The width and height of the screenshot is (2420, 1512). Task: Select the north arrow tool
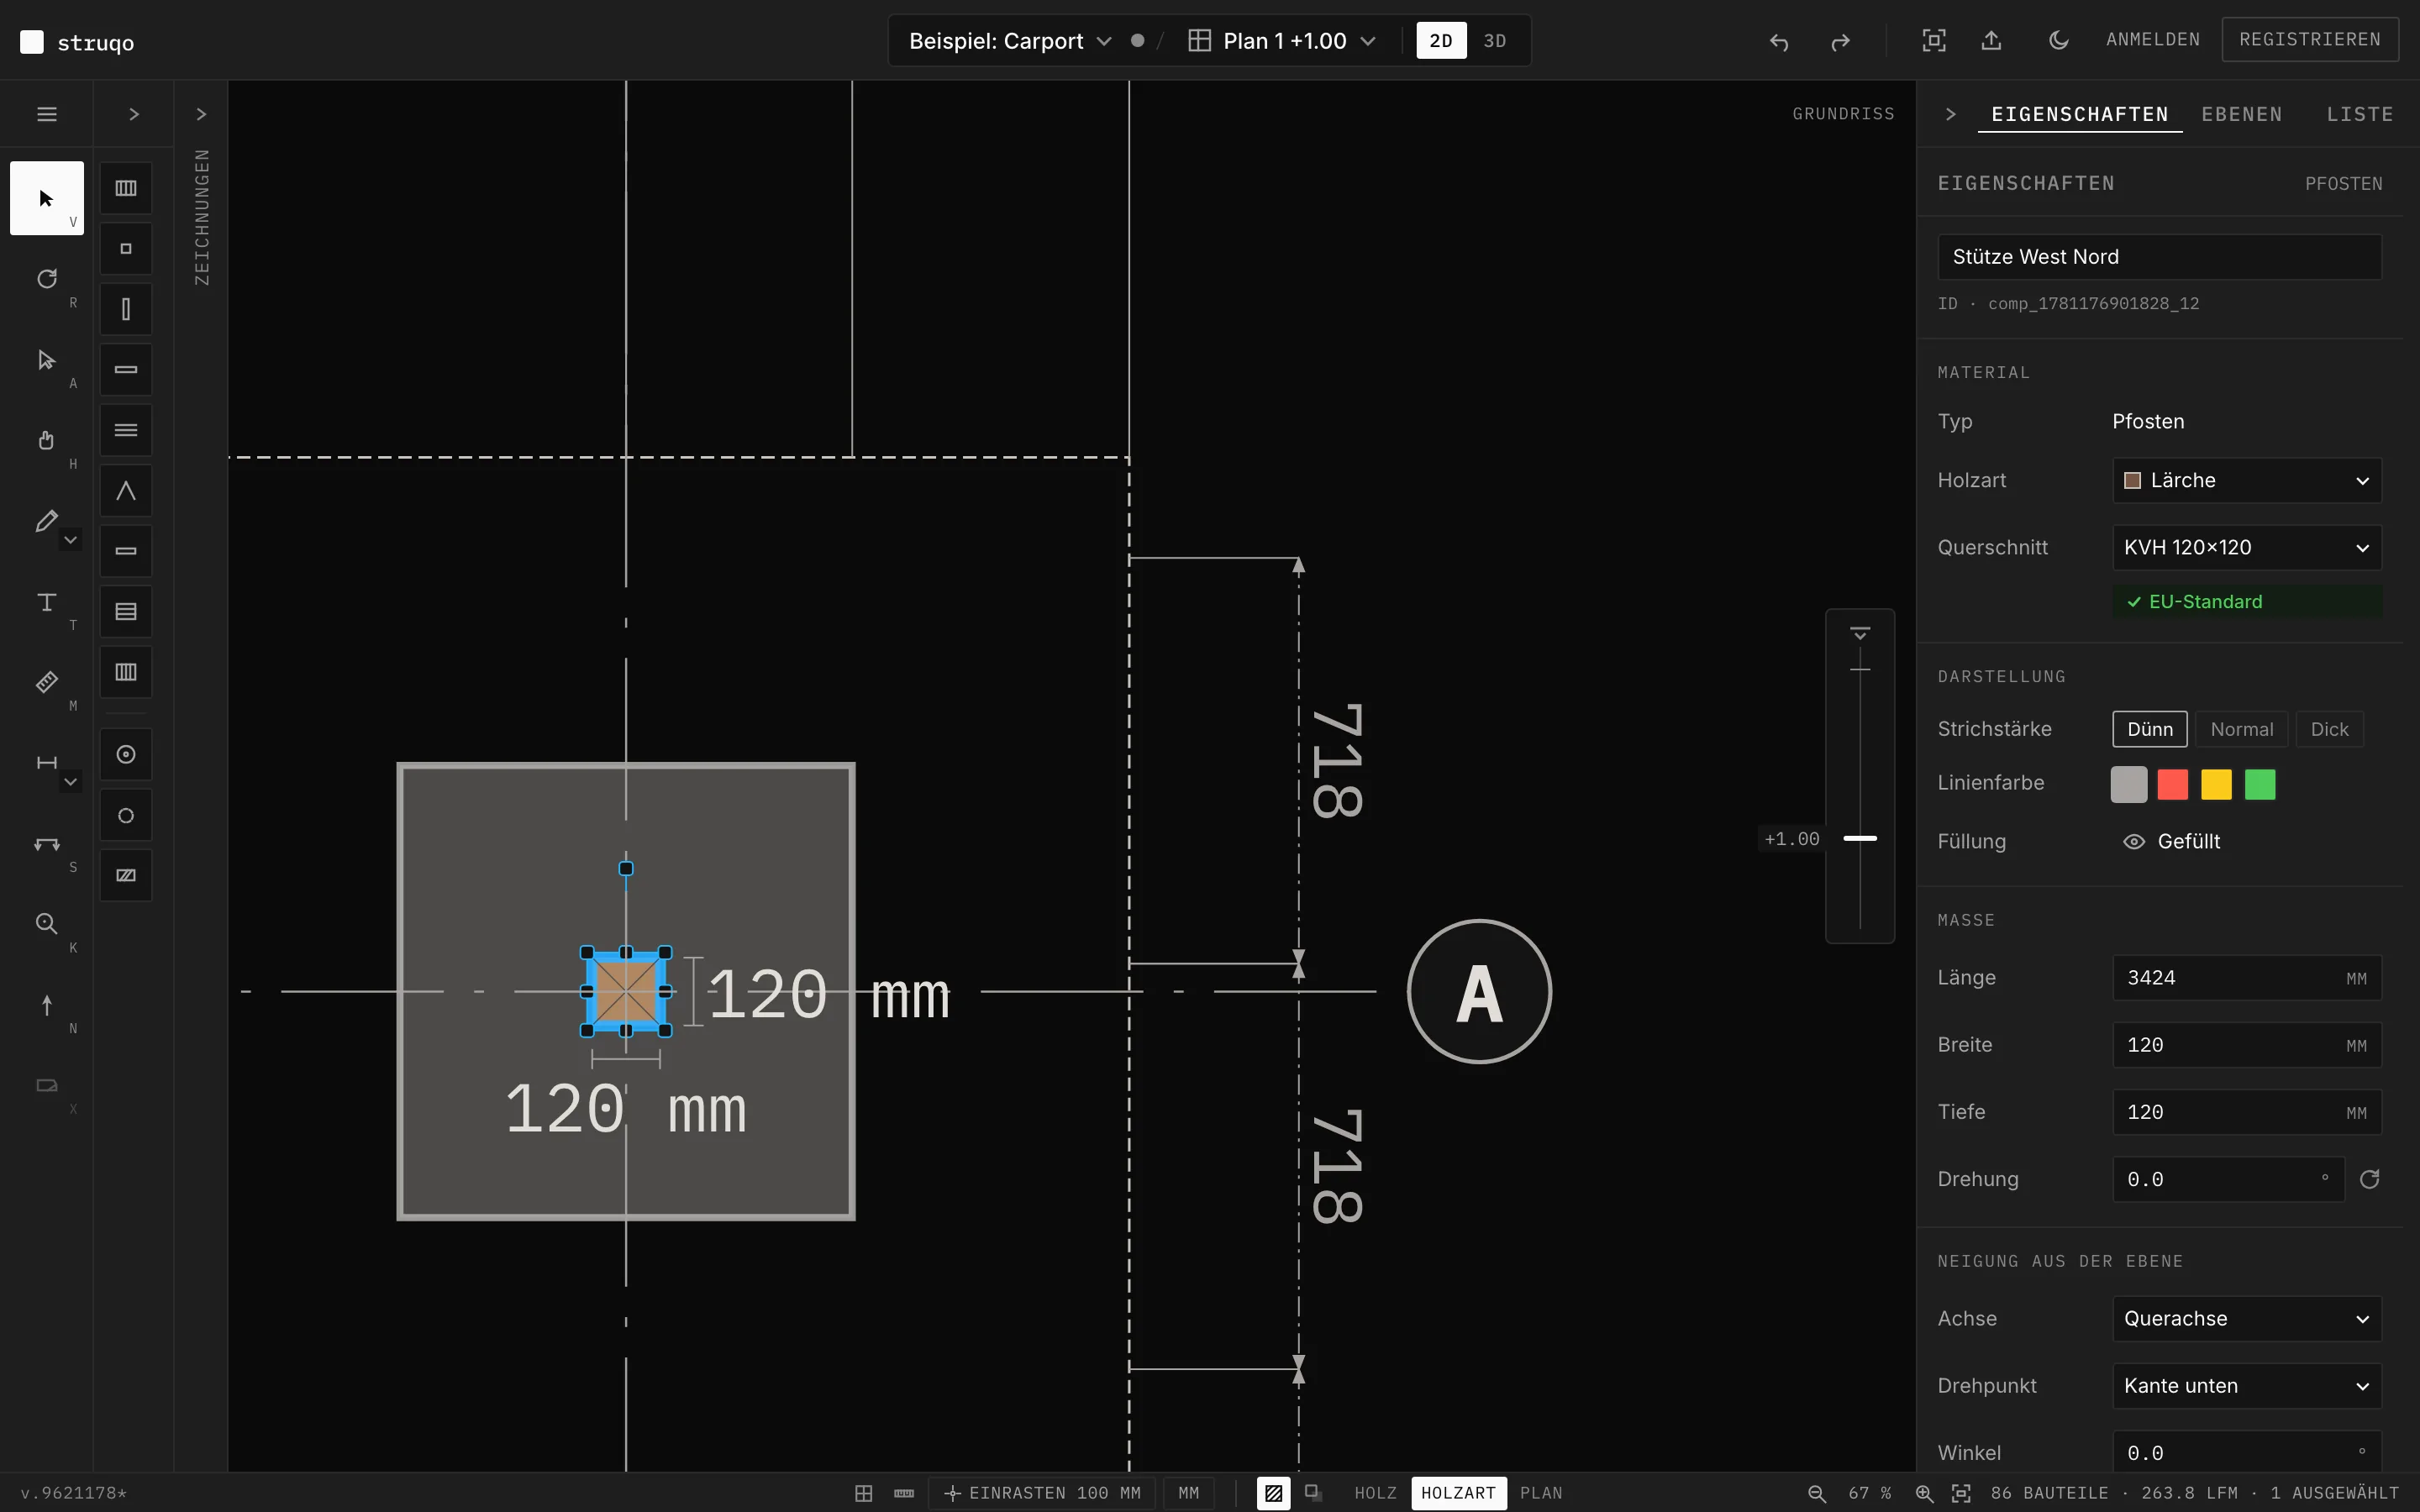47,1005
